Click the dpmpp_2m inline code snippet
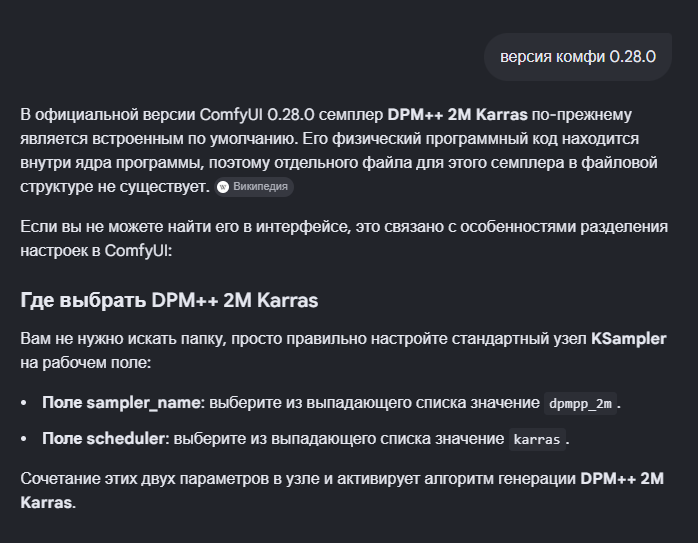The image size is (698, 543). (580, 403)
